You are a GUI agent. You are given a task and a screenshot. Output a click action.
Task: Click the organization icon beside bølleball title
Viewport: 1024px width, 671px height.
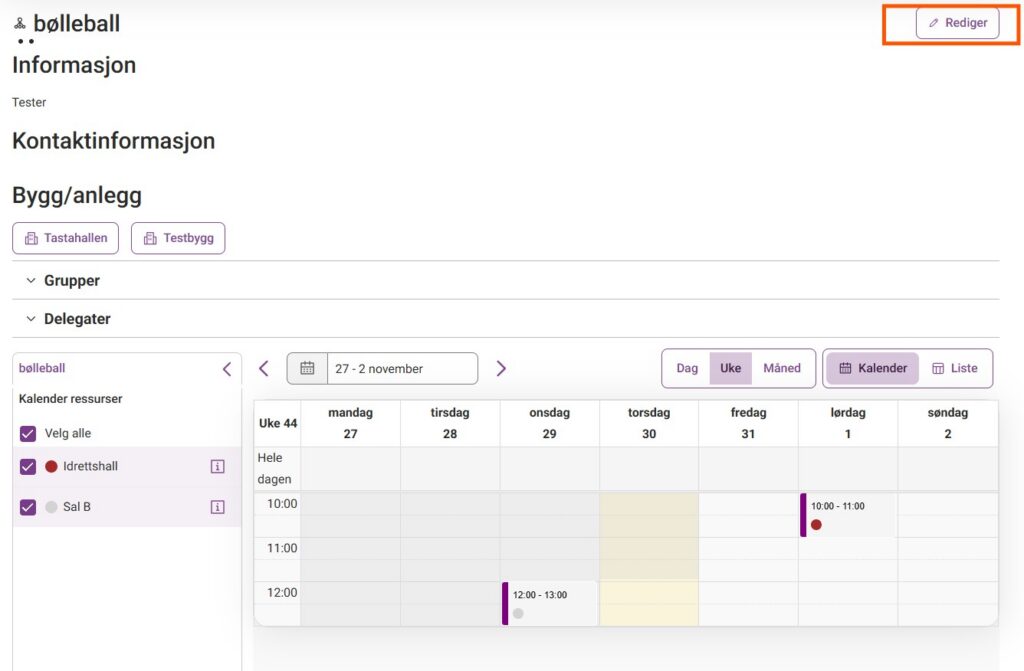click(x=20, y=23)
